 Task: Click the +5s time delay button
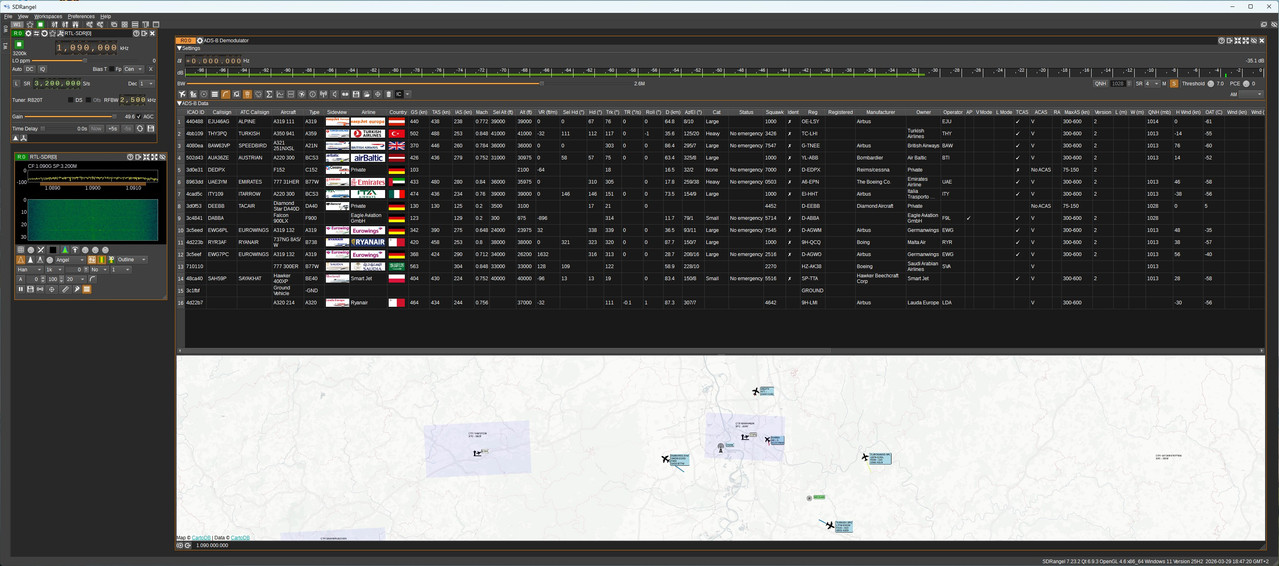(x=112, y=129)
